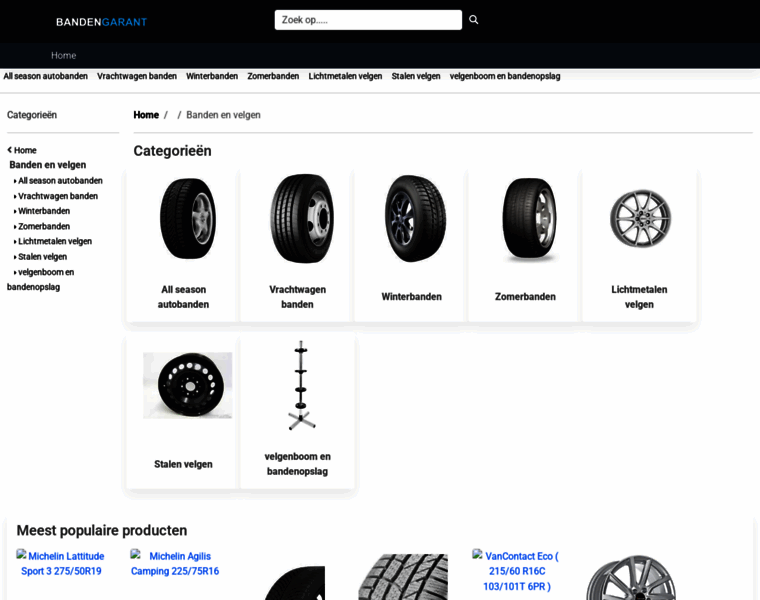This screenshot has height=600, width=760.
Task: Expand Winterbanden in sidebar
Action: click(x=42, y=211)
